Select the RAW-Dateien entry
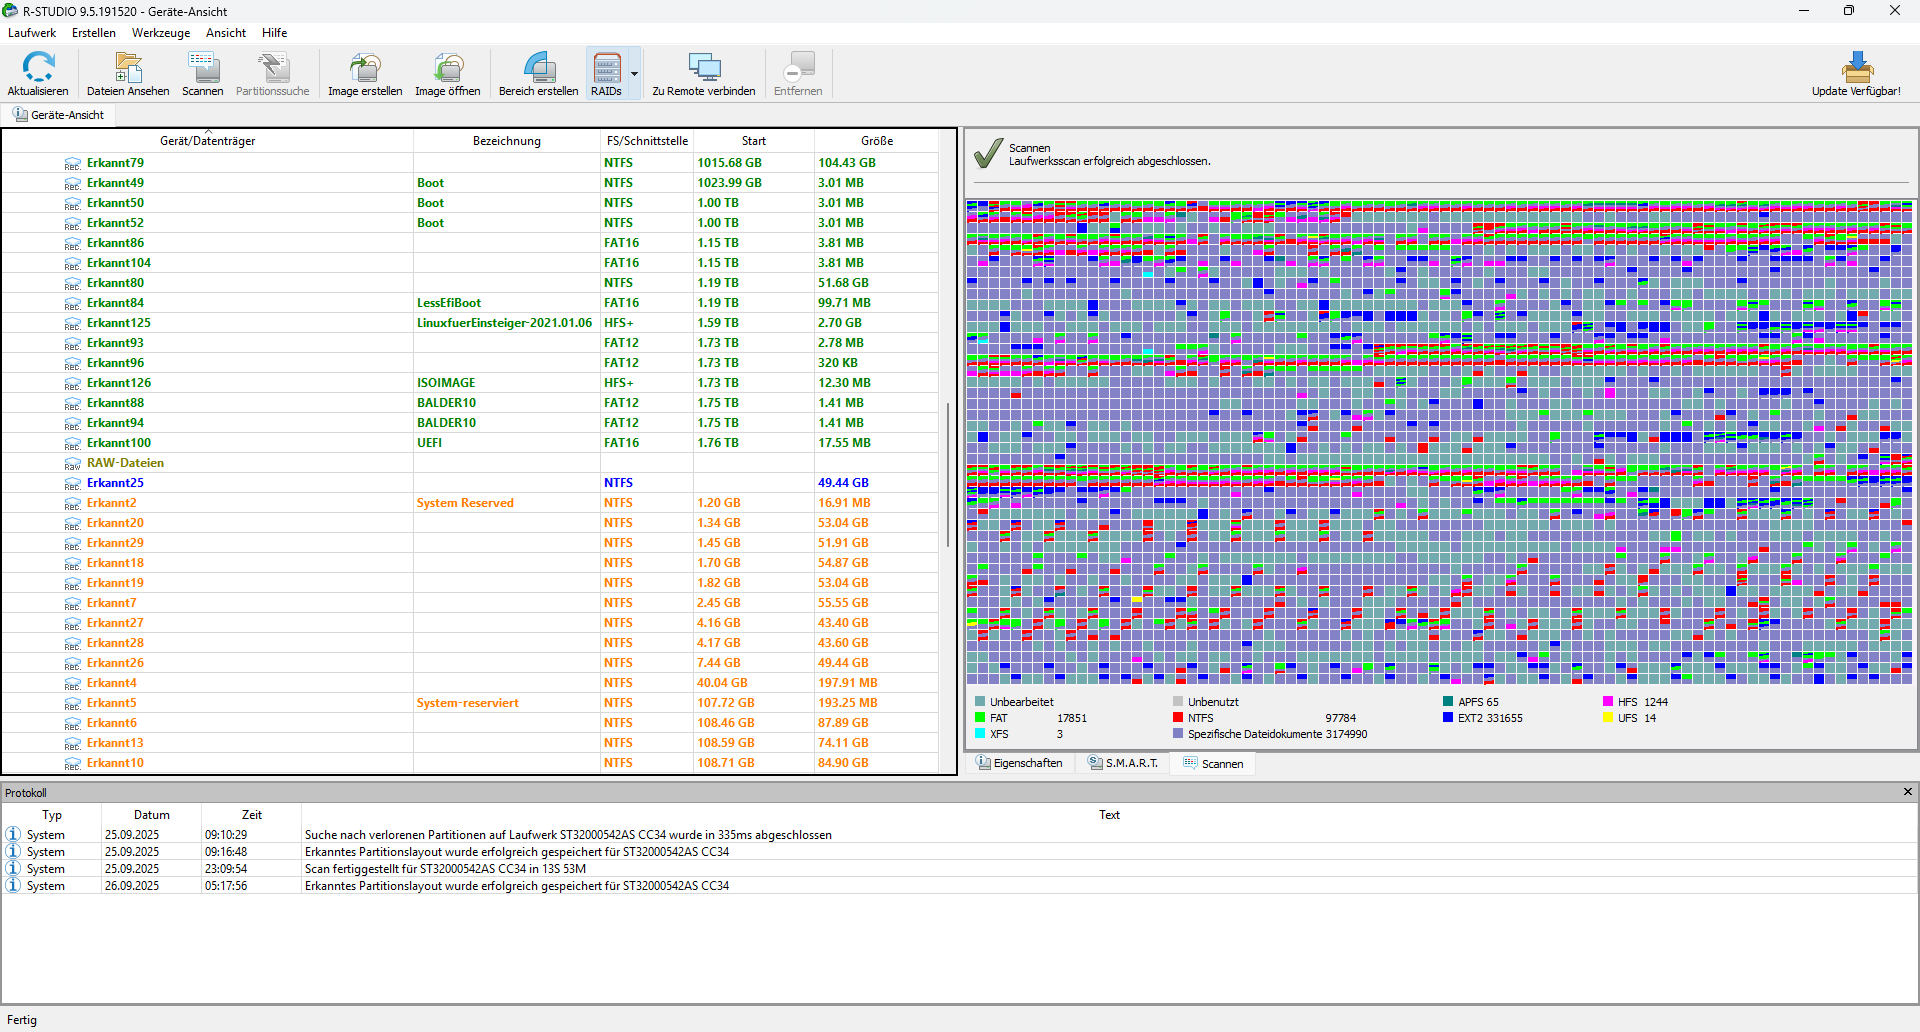 [x=470, y=463]
